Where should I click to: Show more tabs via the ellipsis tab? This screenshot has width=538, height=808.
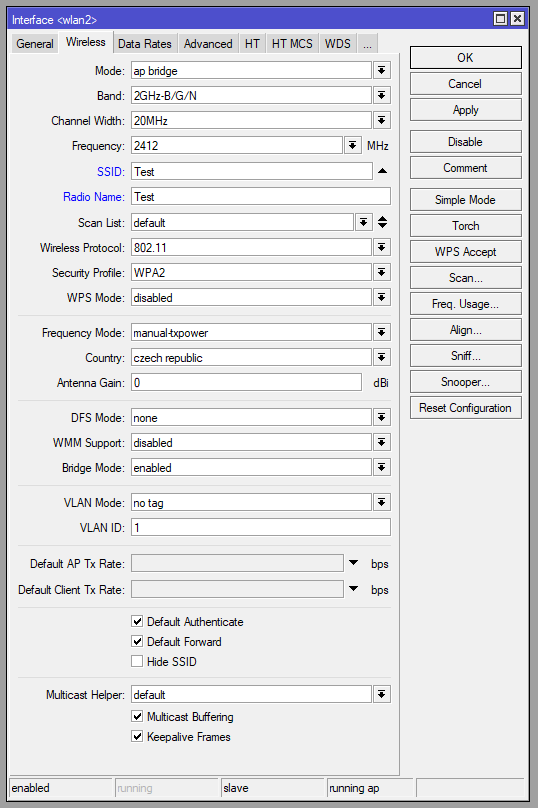367,44
